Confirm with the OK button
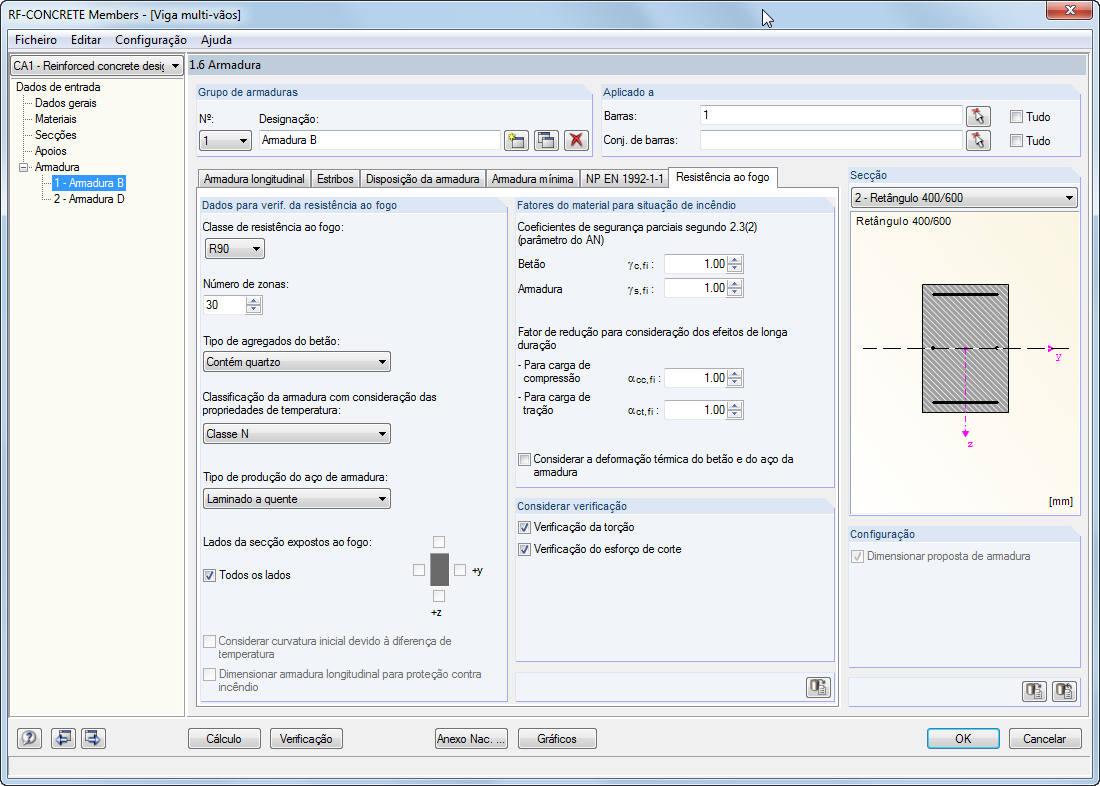This screenshot has width=1100, height=786. (963, 738)
